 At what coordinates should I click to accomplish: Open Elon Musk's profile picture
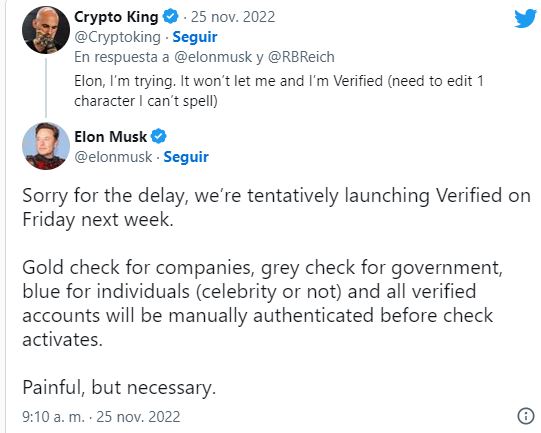pos(46,146)
